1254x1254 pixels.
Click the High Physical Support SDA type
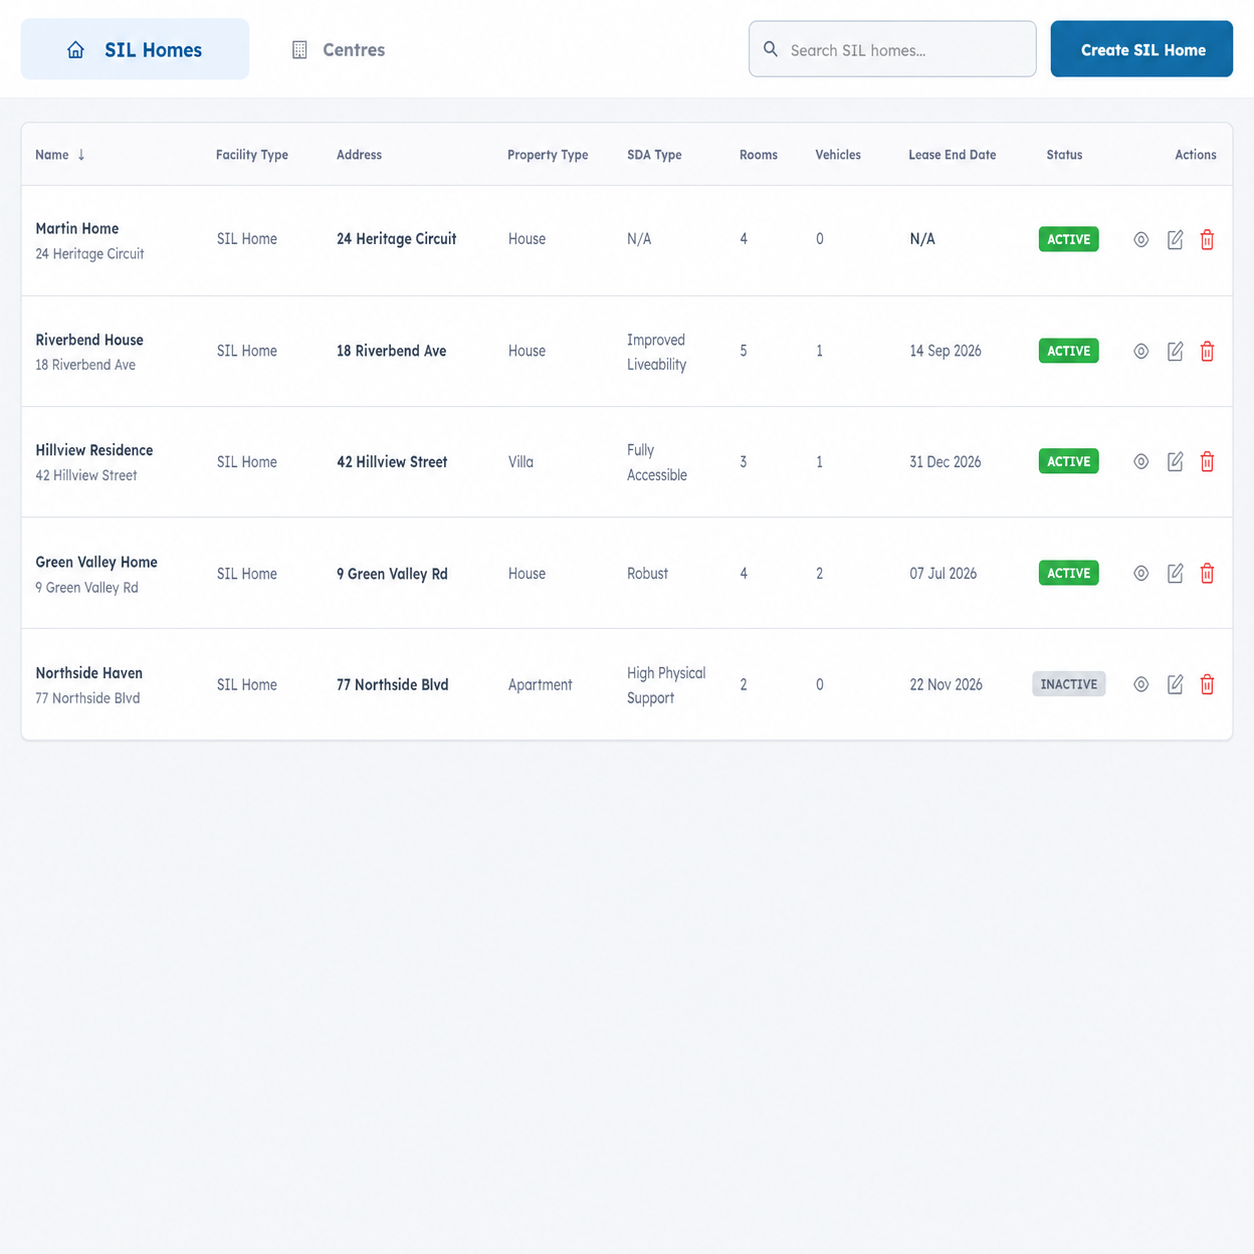tap(666, 686)
